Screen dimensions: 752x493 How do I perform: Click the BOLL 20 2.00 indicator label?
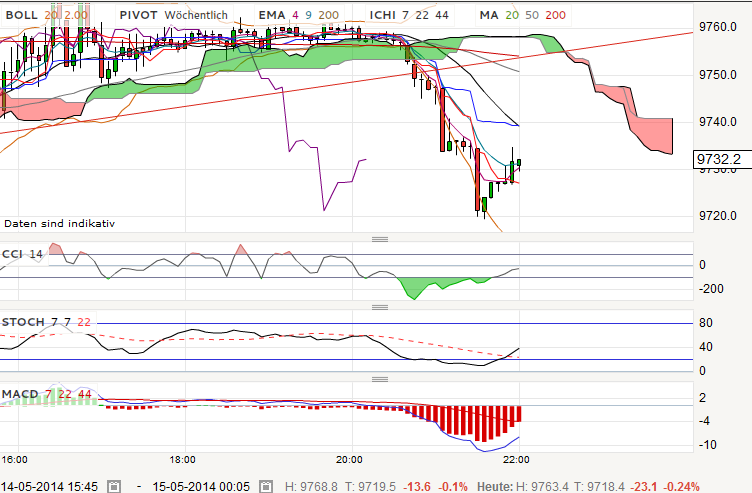(47, 15)
